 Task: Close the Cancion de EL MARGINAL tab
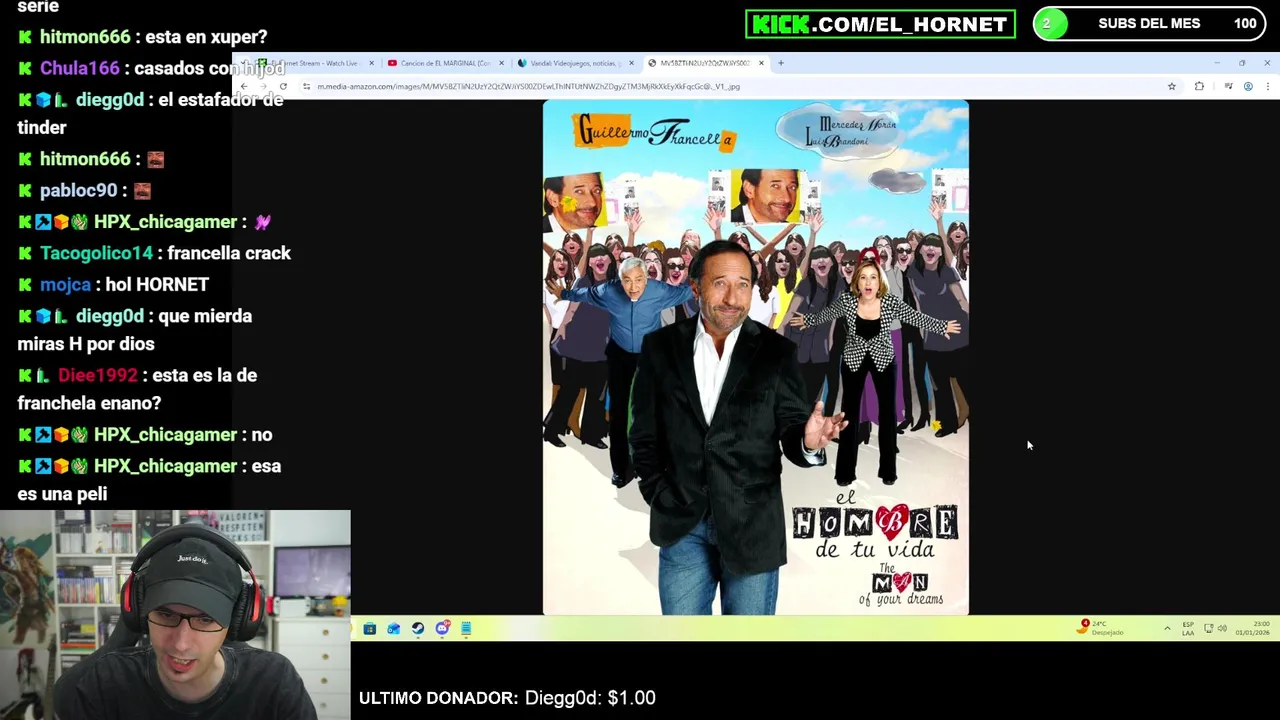501,63
